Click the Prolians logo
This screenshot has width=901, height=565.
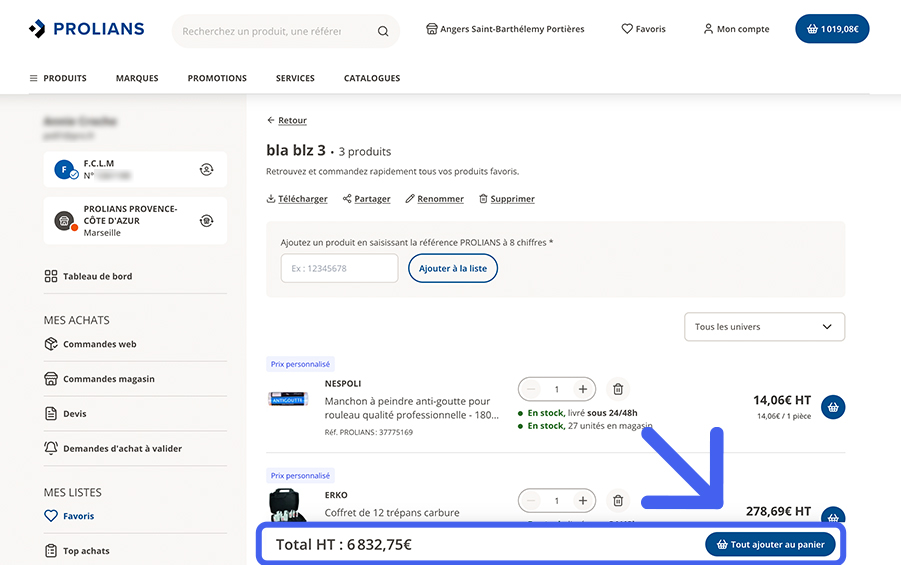pyautogui.click(x=87, y=29)
